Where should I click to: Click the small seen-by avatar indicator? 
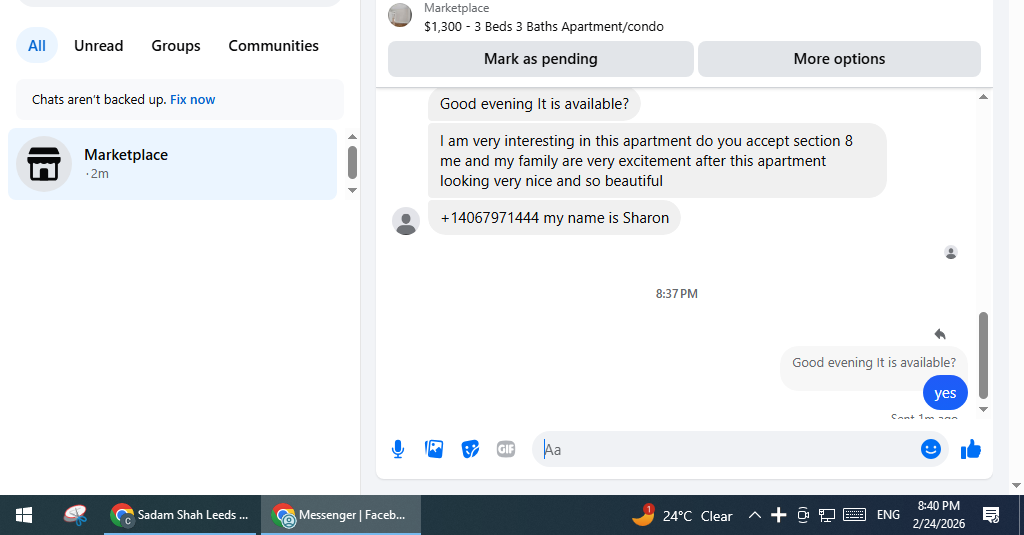(951, 252)
